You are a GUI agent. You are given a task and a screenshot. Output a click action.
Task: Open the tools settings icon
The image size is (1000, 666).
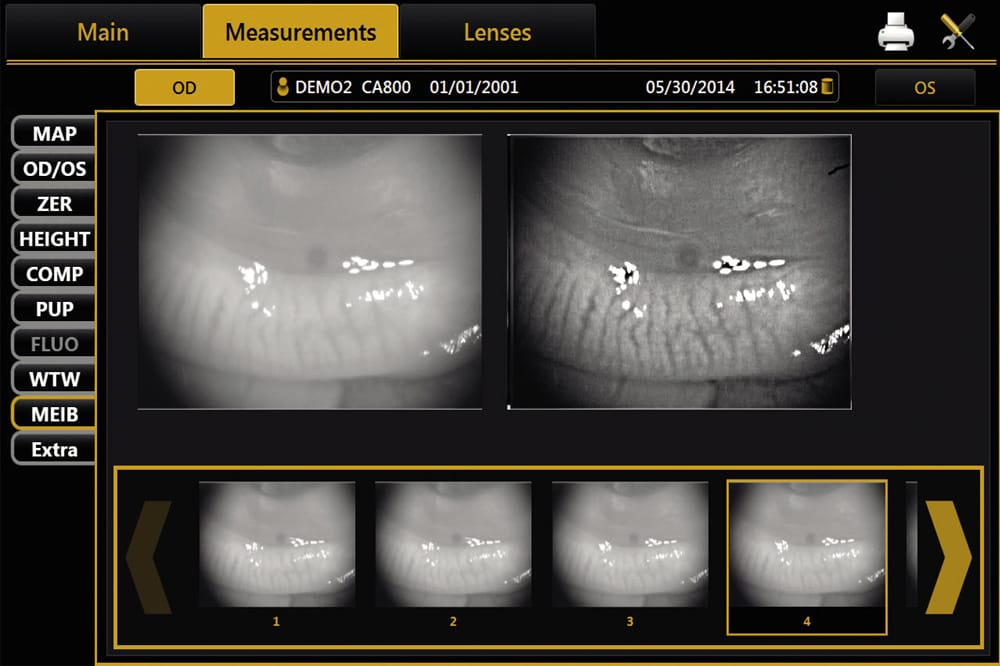coord(957,31)
